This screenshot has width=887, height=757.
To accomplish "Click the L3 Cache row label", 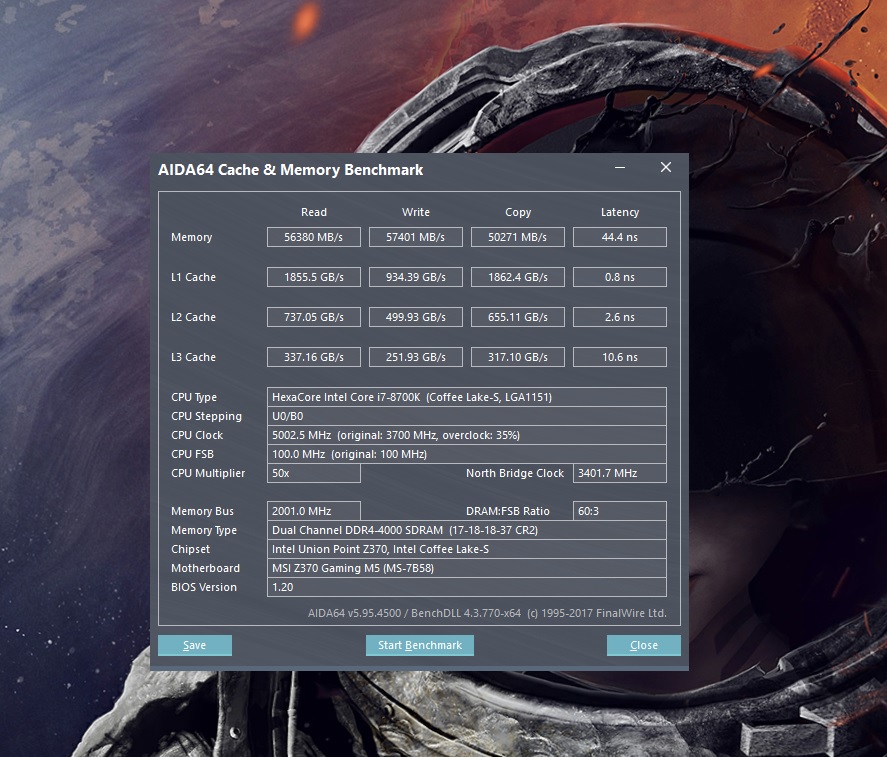I will point(193,357).
